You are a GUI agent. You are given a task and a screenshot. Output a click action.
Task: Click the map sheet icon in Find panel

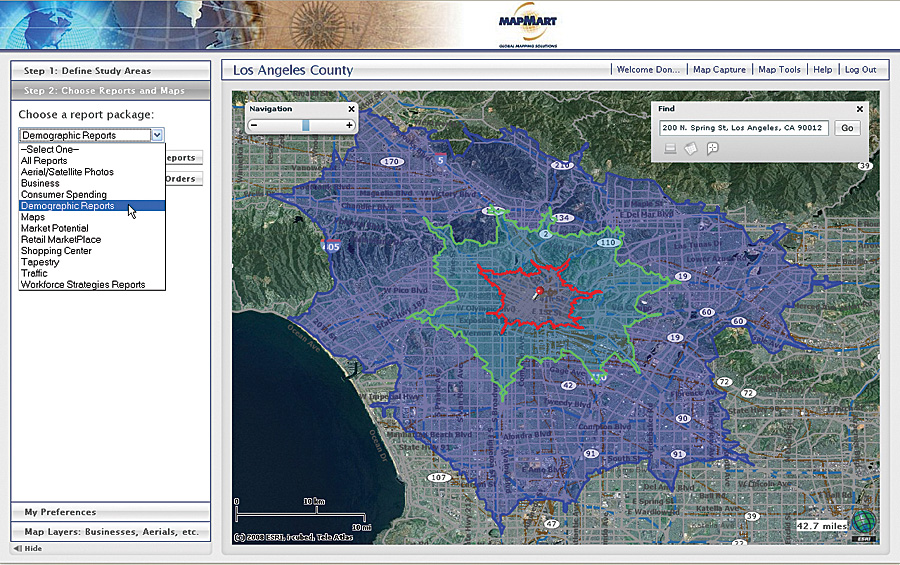pyautogui.click(x=691, y=149)
